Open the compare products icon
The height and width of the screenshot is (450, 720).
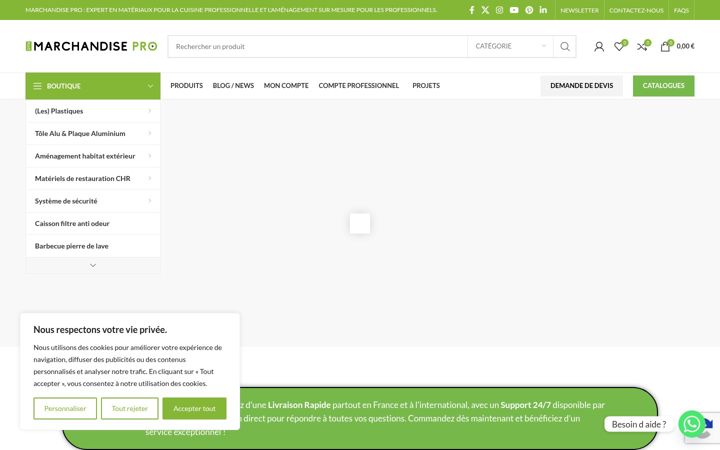[642, 46]
